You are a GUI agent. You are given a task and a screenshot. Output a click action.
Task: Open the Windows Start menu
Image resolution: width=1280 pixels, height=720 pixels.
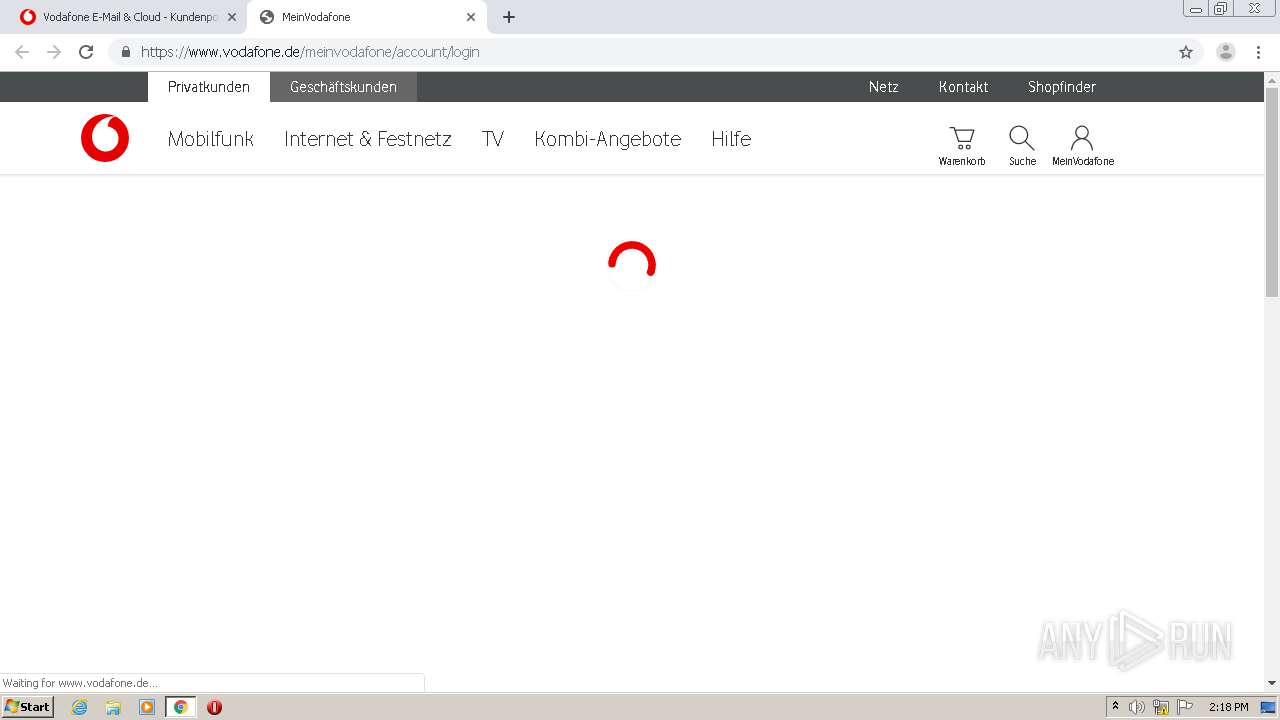28,707
